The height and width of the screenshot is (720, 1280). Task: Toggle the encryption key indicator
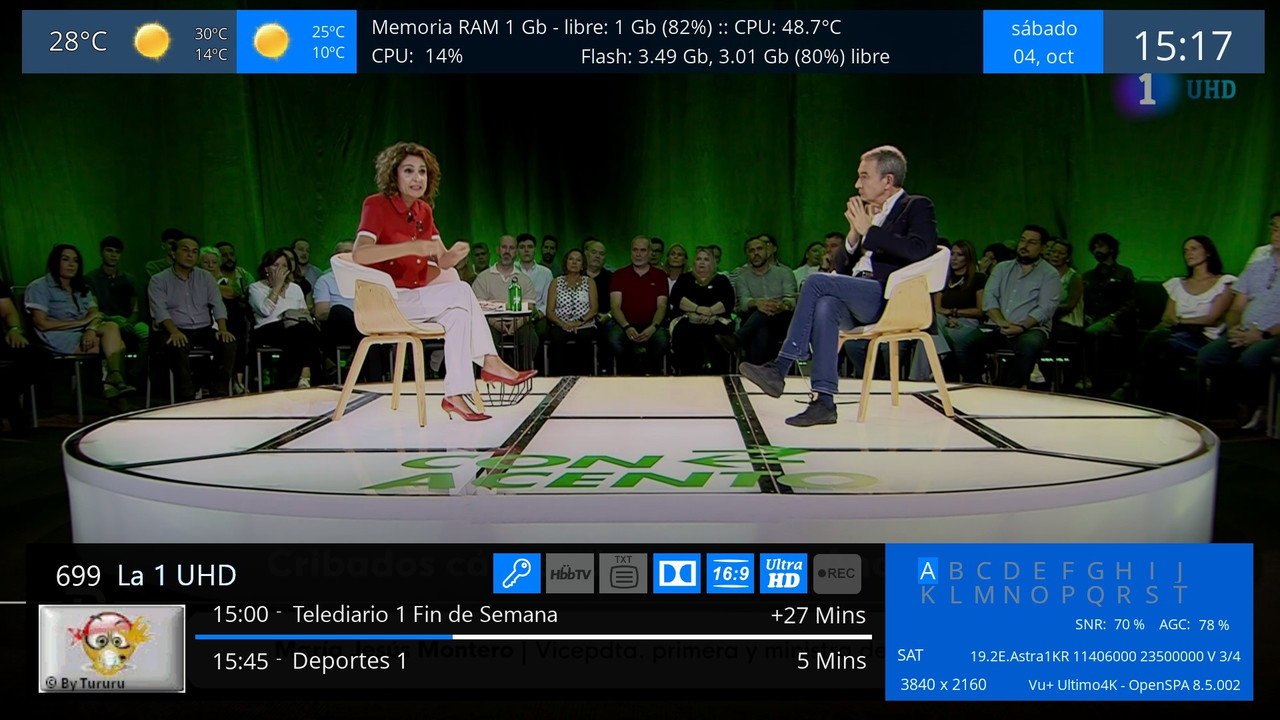tap(516, 573)
